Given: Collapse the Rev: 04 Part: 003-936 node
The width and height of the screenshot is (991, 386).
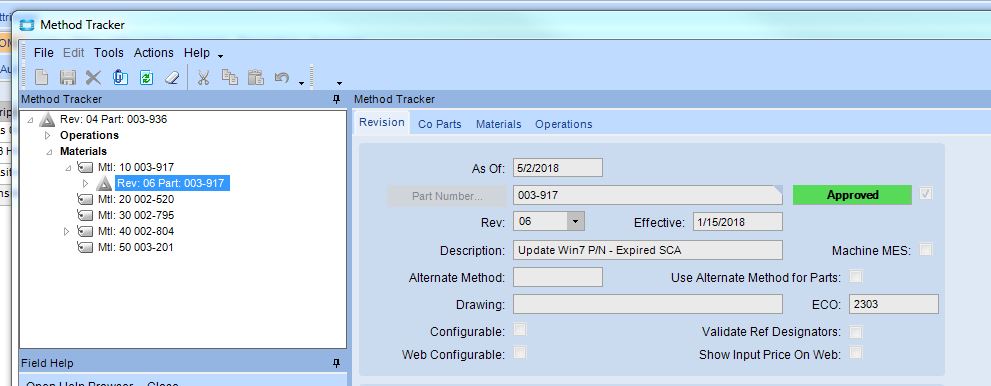Looking at the screenshot, I should pyautogui.click(x=30, y=120).
